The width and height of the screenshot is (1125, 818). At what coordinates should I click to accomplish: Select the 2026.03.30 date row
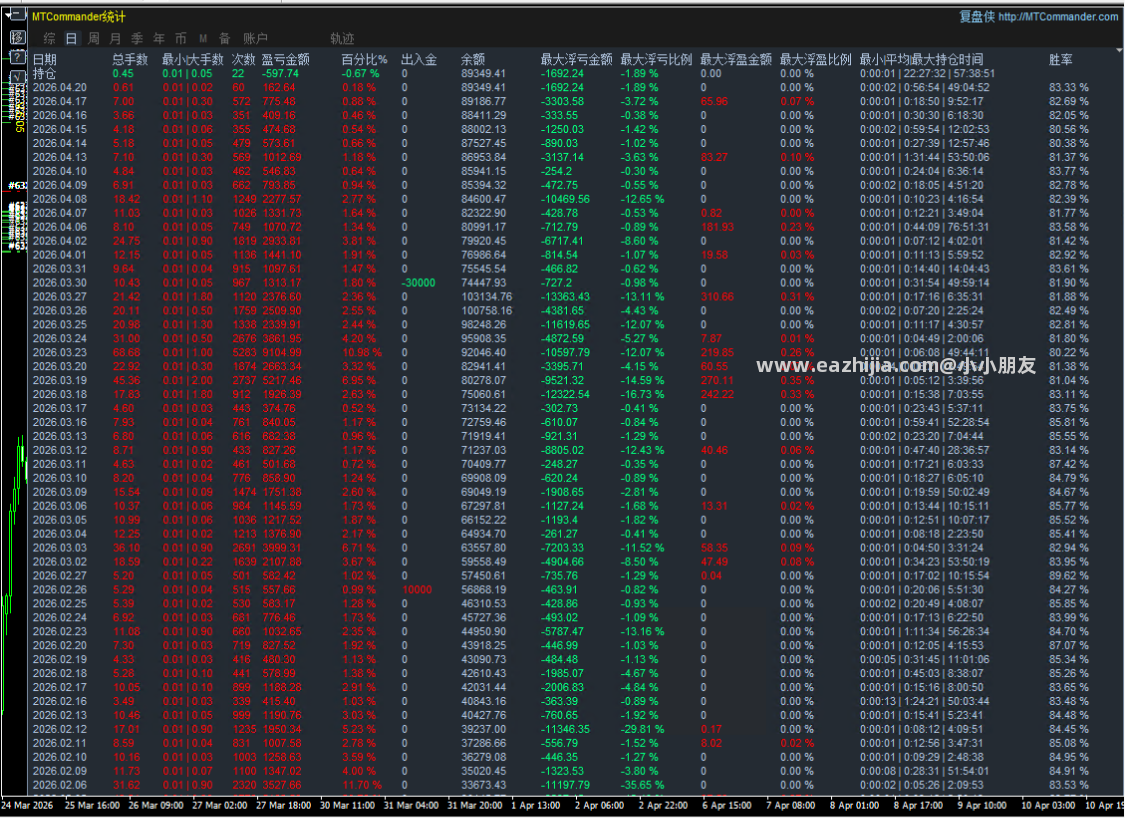click(60, 283)
